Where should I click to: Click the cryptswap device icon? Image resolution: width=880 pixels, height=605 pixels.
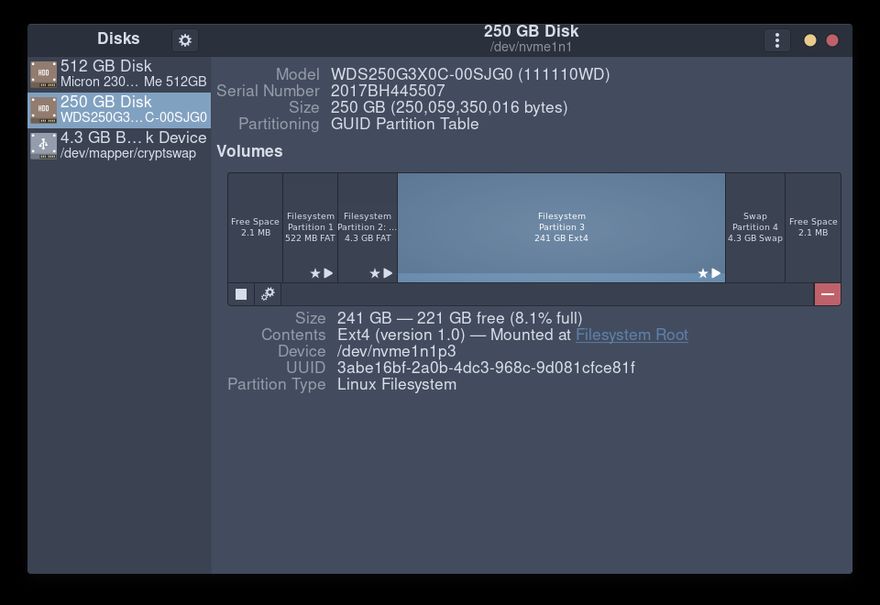click(x=43, y=145)
